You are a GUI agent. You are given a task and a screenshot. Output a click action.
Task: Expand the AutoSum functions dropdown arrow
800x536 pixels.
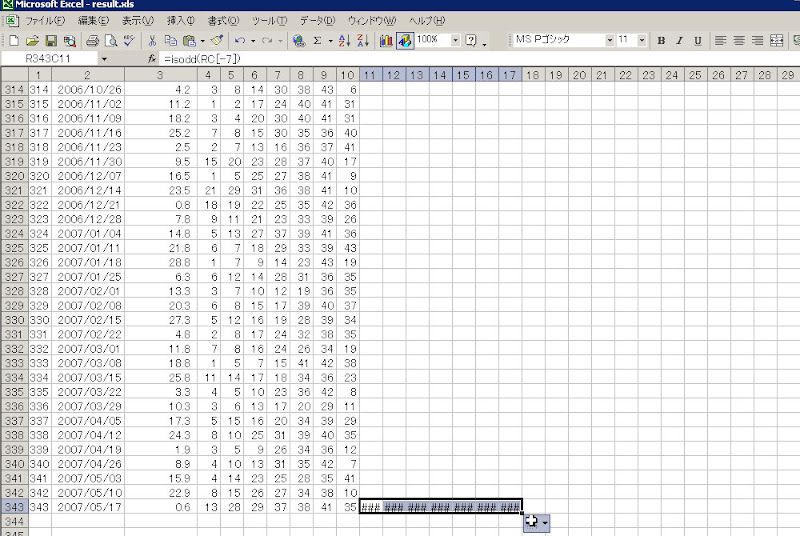click(x=331, y=41)
